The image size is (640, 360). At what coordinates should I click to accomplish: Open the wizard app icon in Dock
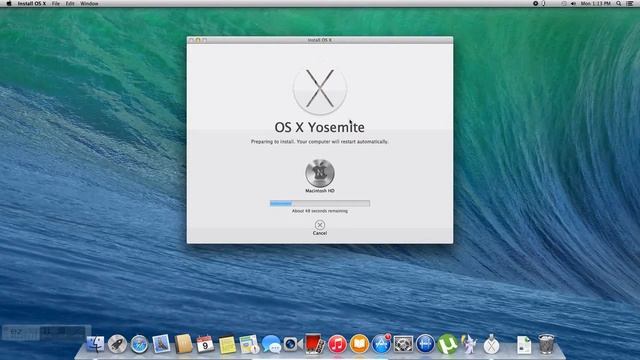tap(469, 344)
